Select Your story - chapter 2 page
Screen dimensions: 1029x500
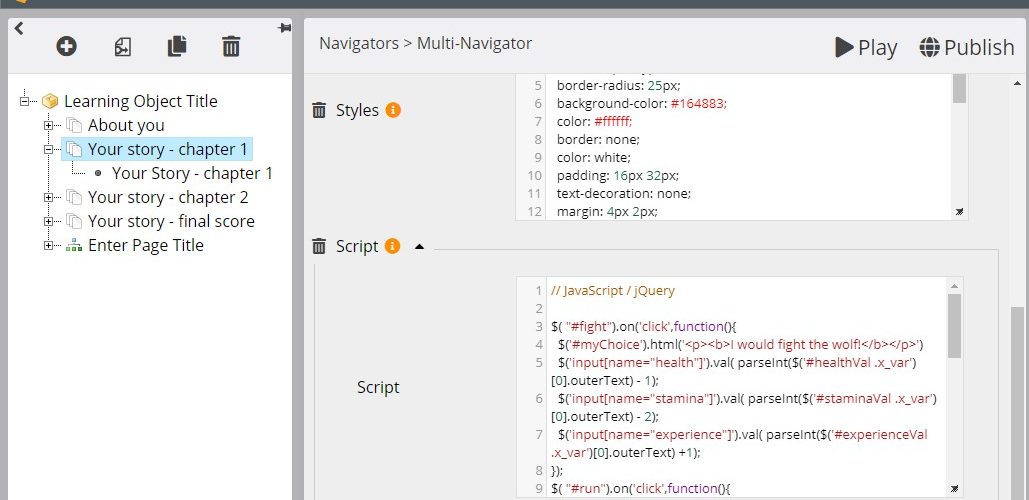coord(167,197)
